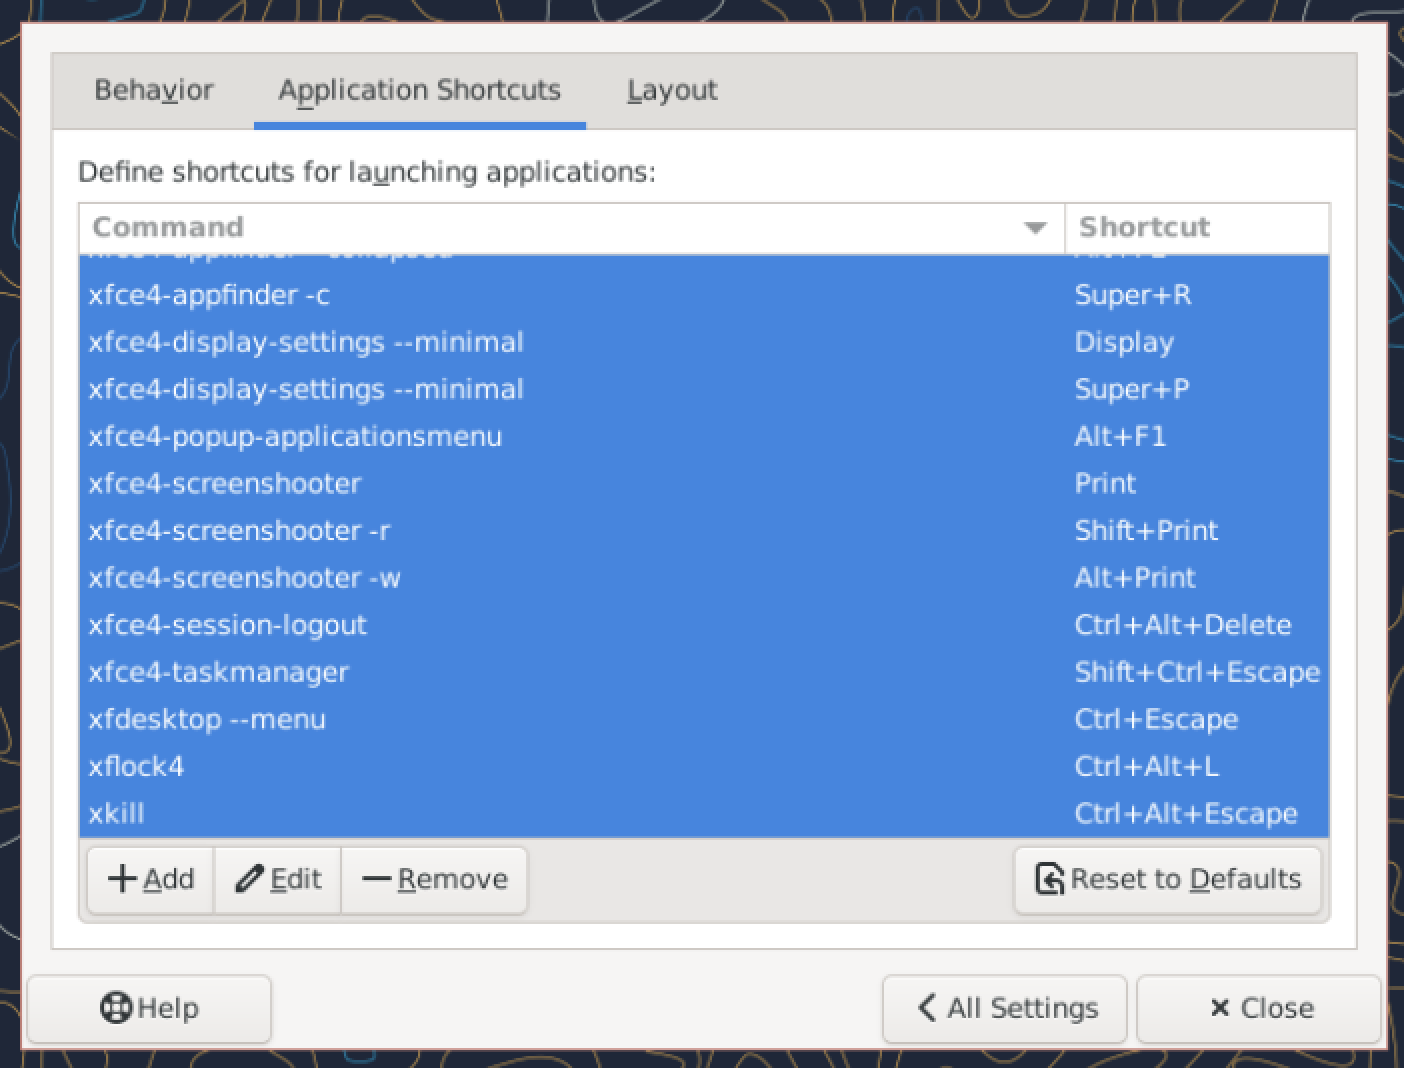Click the All Settings back chevron
This screenshot has height=1068, width=1404.
point(927,1007)
